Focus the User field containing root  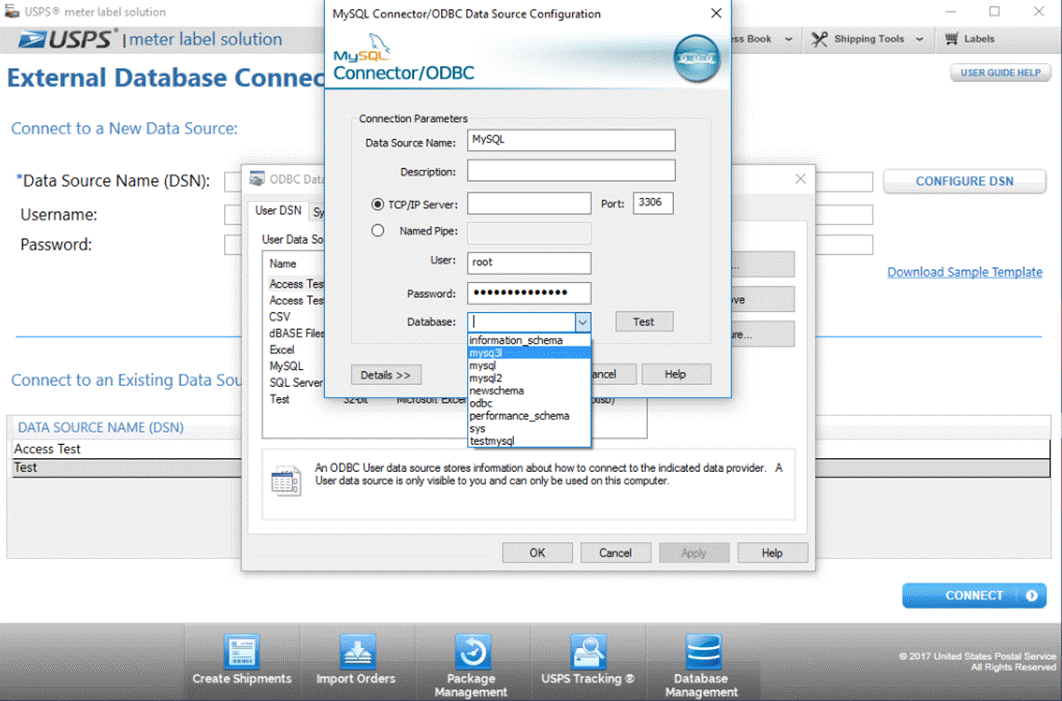point(529,263)
